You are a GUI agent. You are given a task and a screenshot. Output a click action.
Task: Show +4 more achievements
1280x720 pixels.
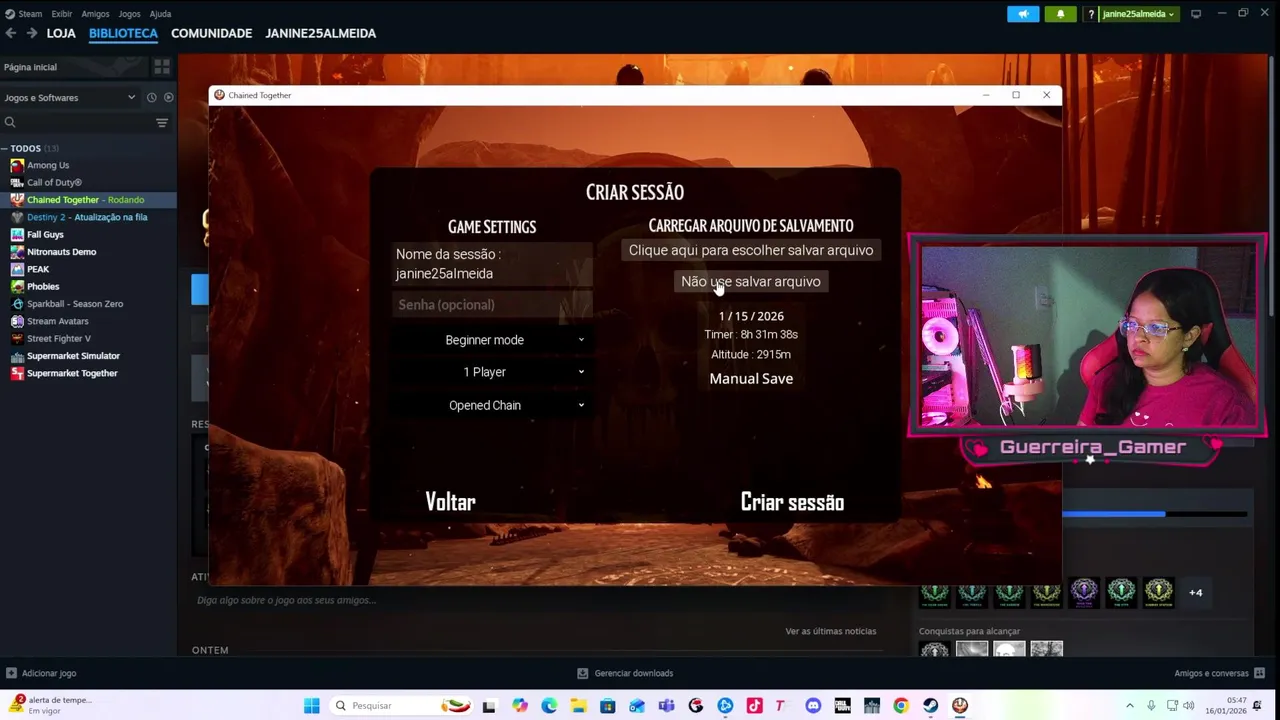(x=1195, y=593)
